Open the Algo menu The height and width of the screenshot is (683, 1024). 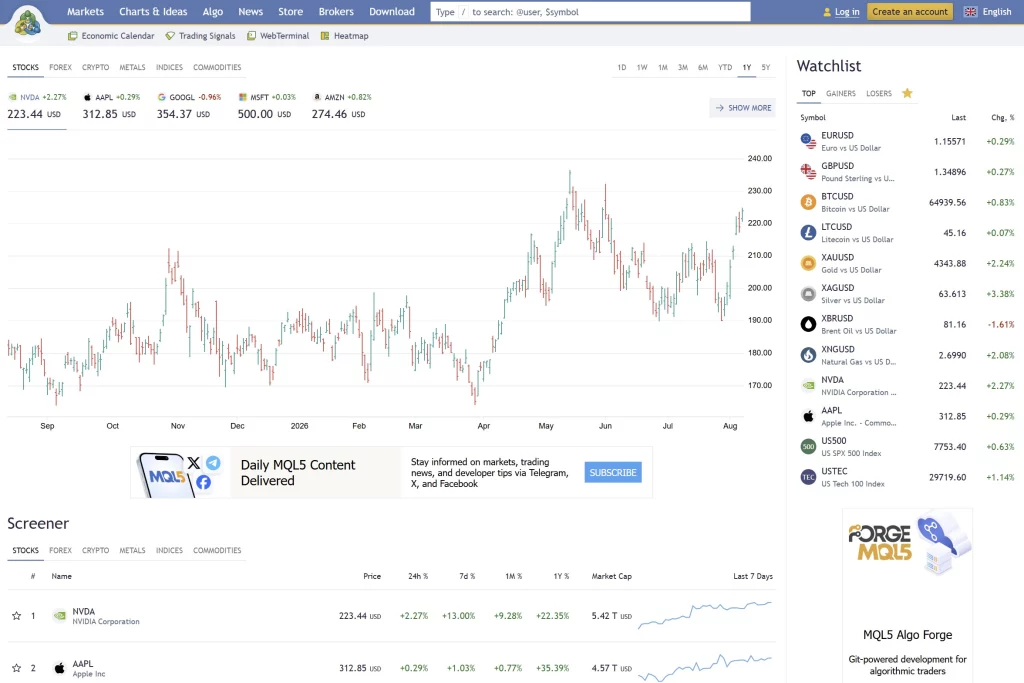pyautogui.click(x=212, y=12)
